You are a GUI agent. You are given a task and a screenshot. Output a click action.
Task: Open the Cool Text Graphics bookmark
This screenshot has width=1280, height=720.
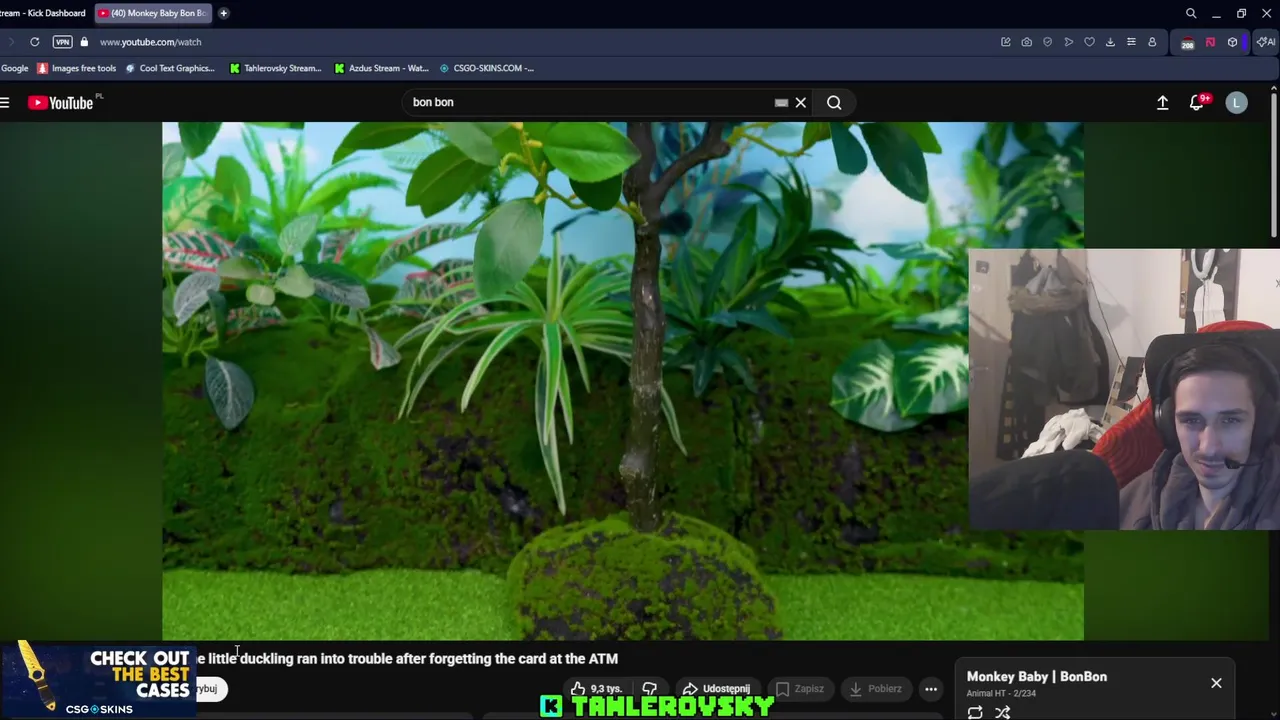point(170,68)
